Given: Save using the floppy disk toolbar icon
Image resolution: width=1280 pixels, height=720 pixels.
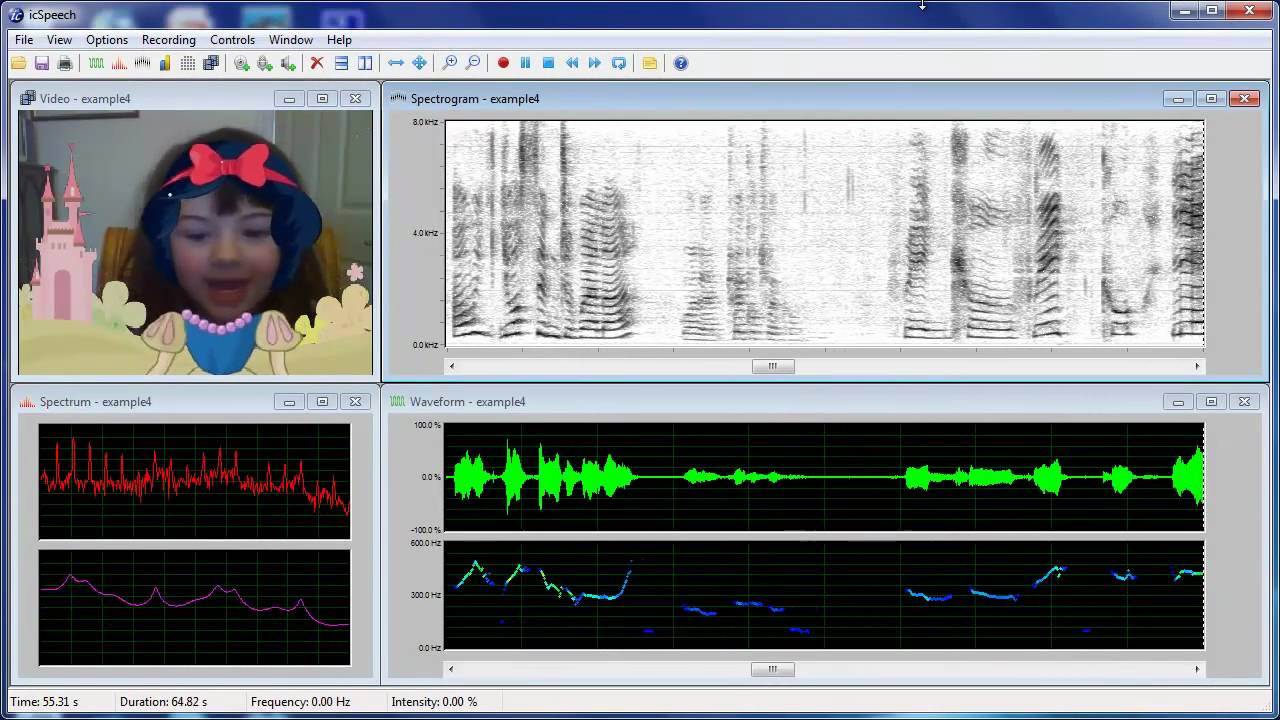Looking at the screenshot, I should click(x=42, y=63).
